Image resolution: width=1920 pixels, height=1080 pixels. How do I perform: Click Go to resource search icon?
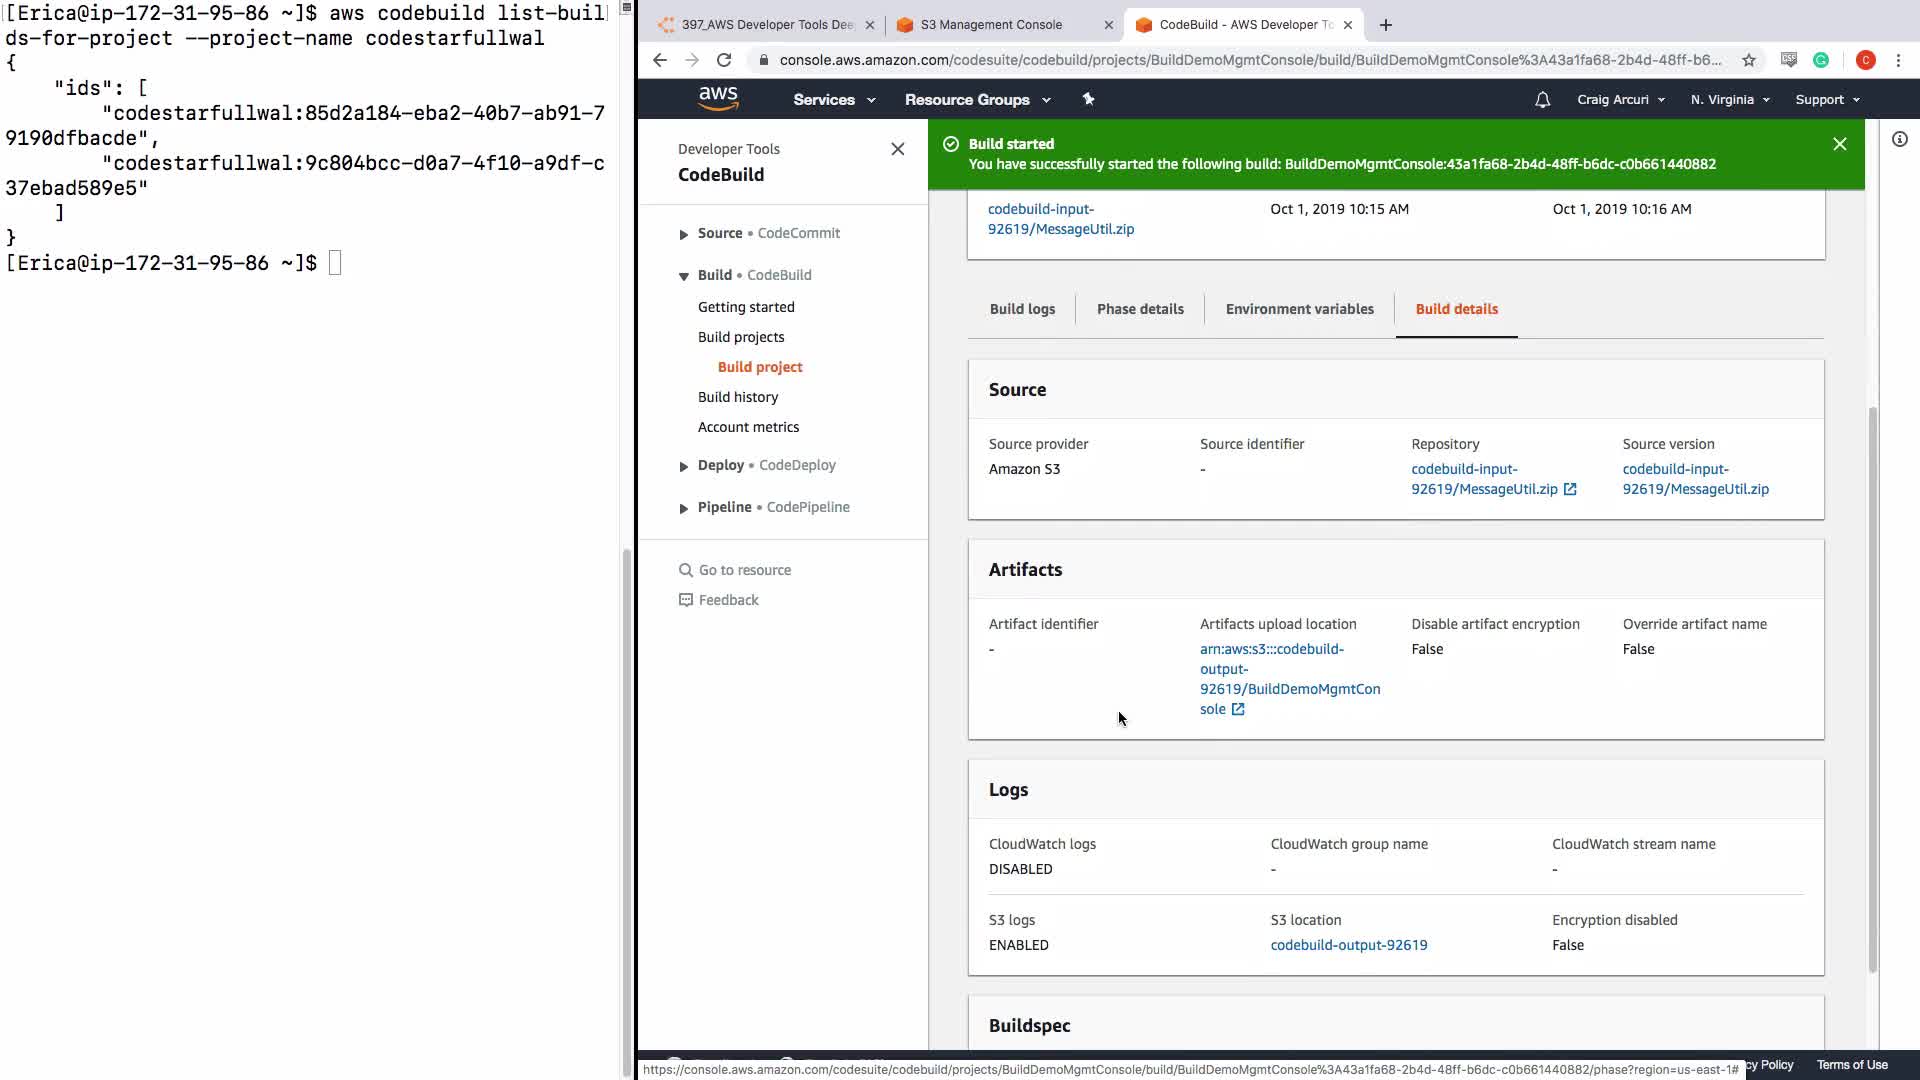tap(686, 570)
